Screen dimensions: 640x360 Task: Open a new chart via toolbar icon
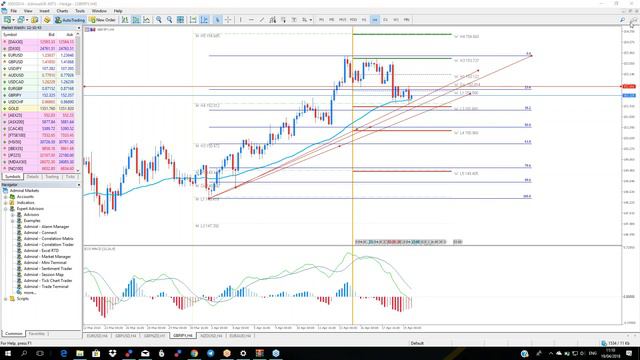(x=7, y=20)
